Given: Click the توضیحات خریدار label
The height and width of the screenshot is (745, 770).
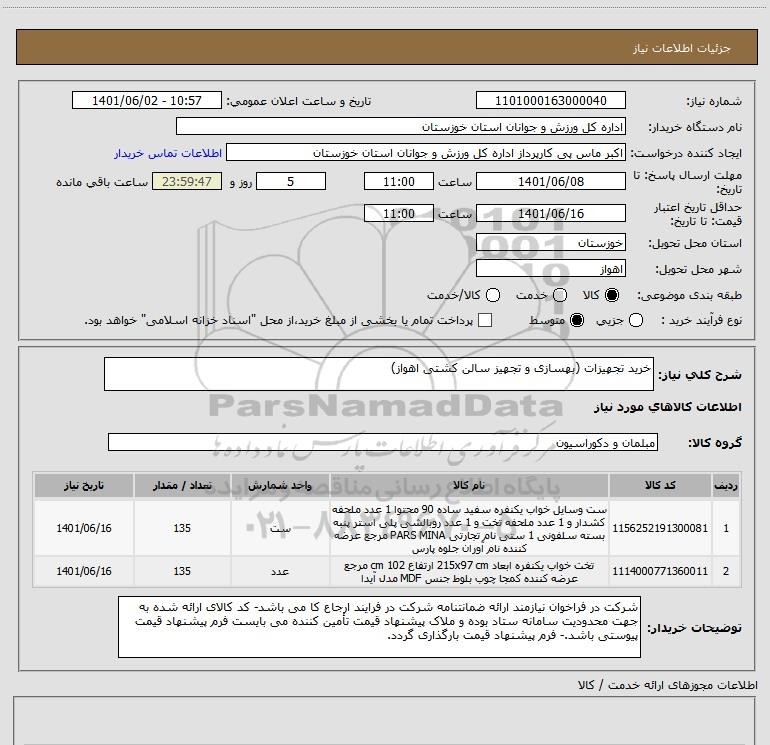Looking at the screenshot, I should click(x=694, y=628).
